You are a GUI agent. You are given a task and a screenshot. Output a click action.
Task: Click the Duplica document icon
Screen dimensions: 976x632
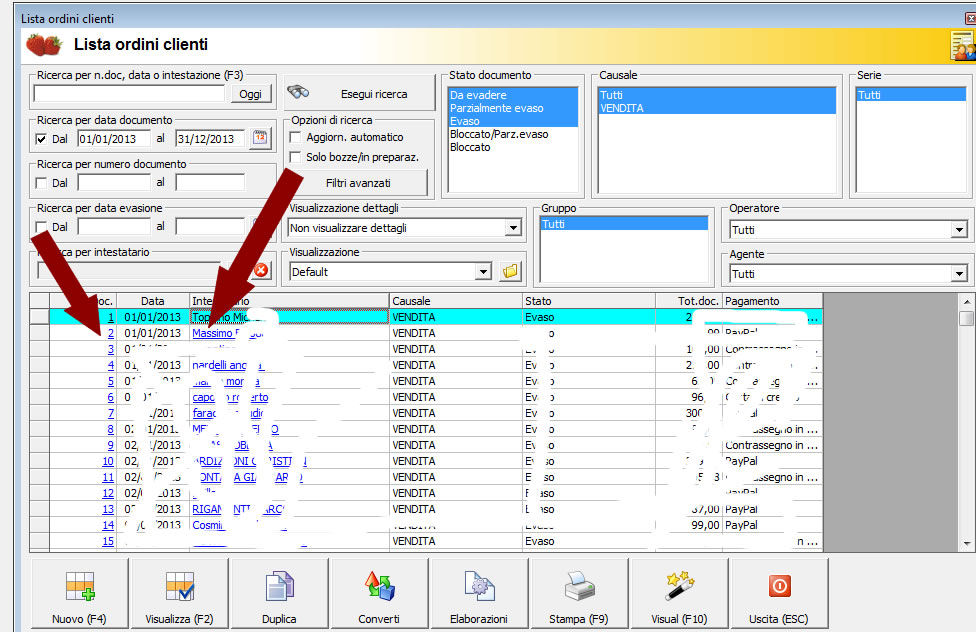279,593
